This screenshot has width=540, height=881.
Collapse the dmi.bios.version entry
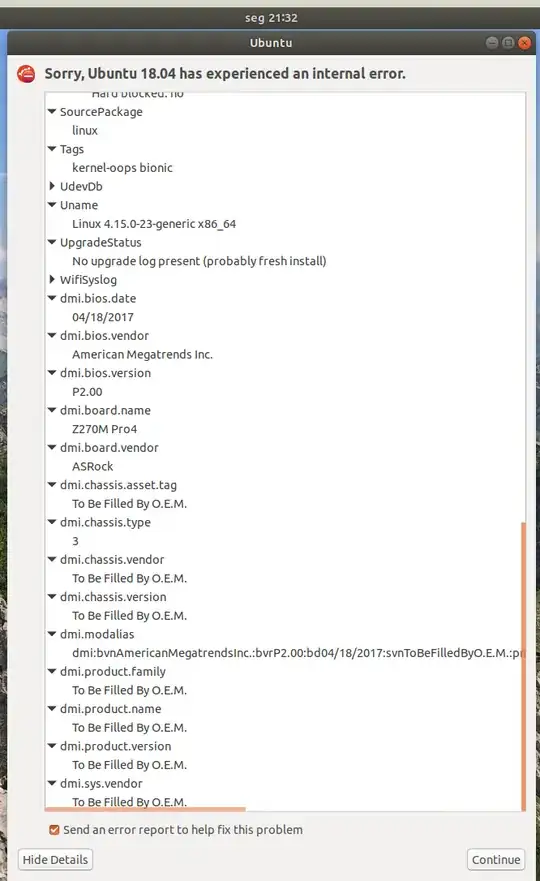click(52, 373)
